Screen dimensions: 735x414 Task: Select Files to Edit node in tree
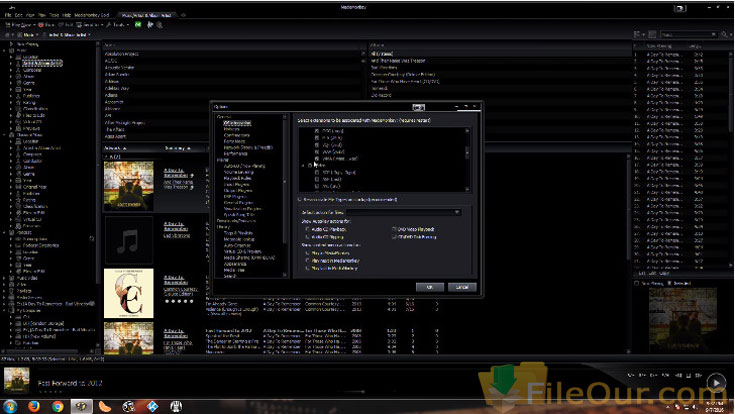(x=34, y=115)
